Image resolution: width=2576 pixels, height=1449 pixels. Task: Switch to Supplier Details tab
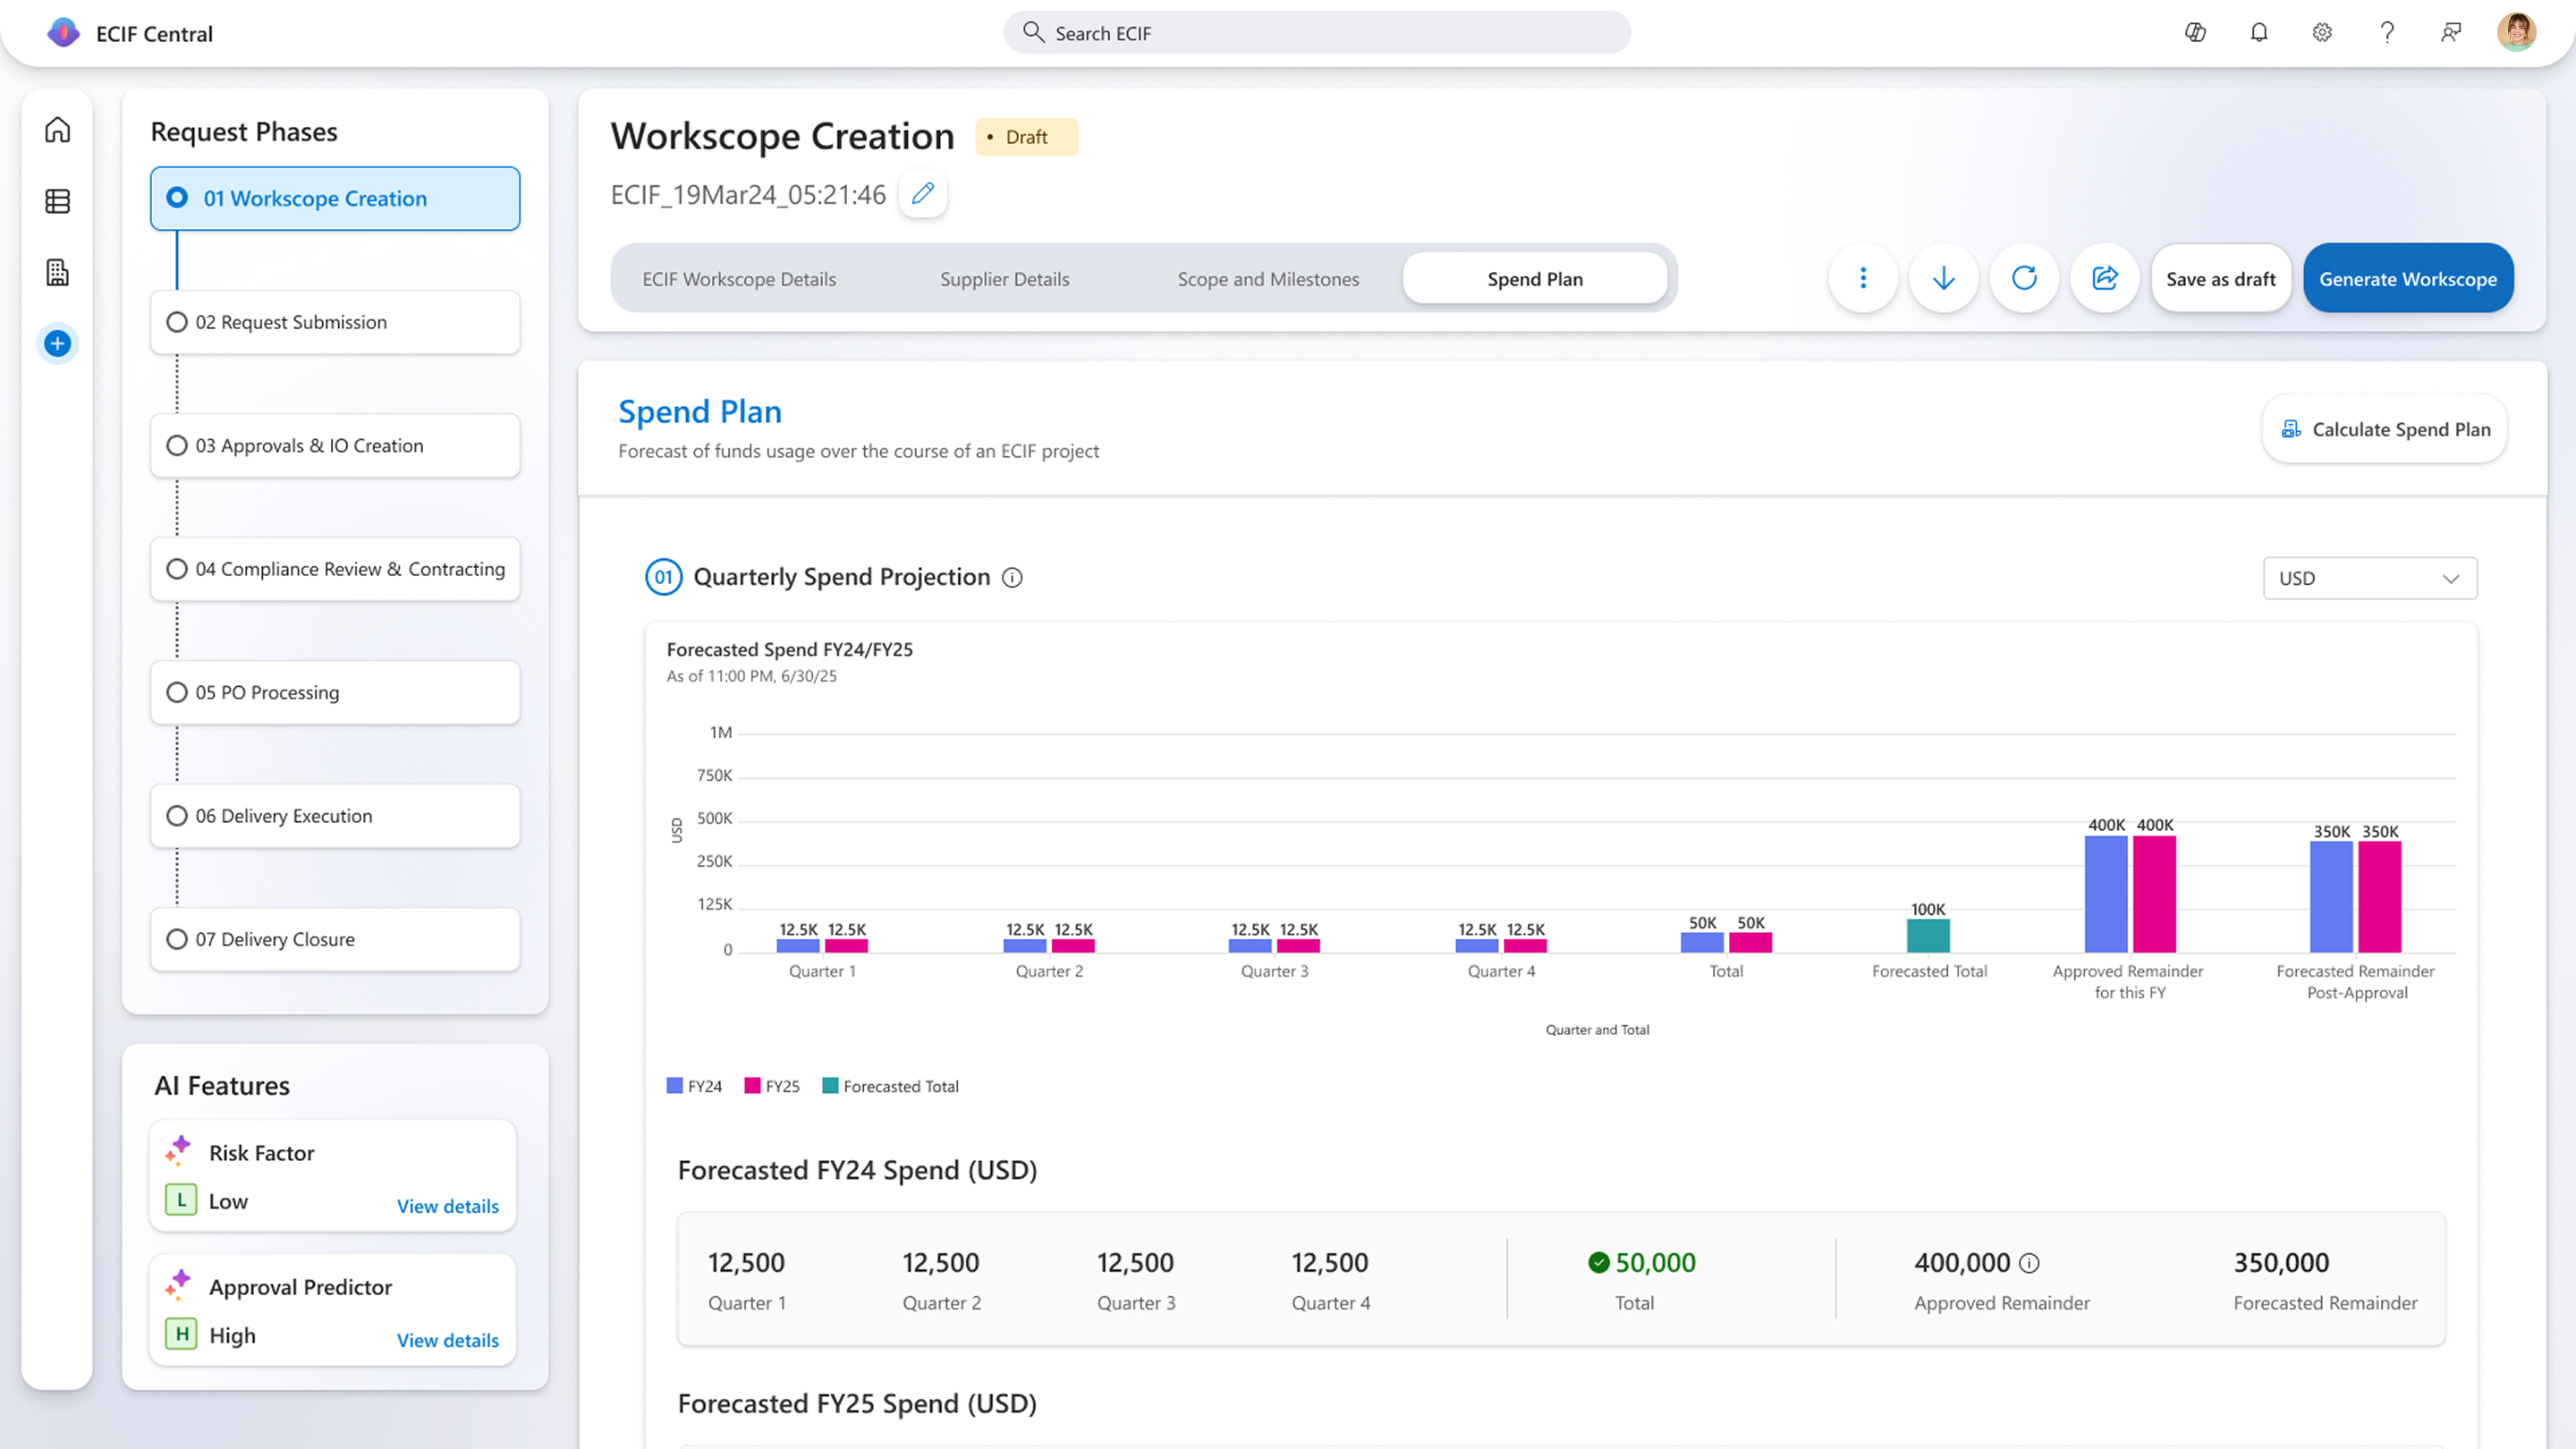pyautogui.click(x=1004, y=279)
